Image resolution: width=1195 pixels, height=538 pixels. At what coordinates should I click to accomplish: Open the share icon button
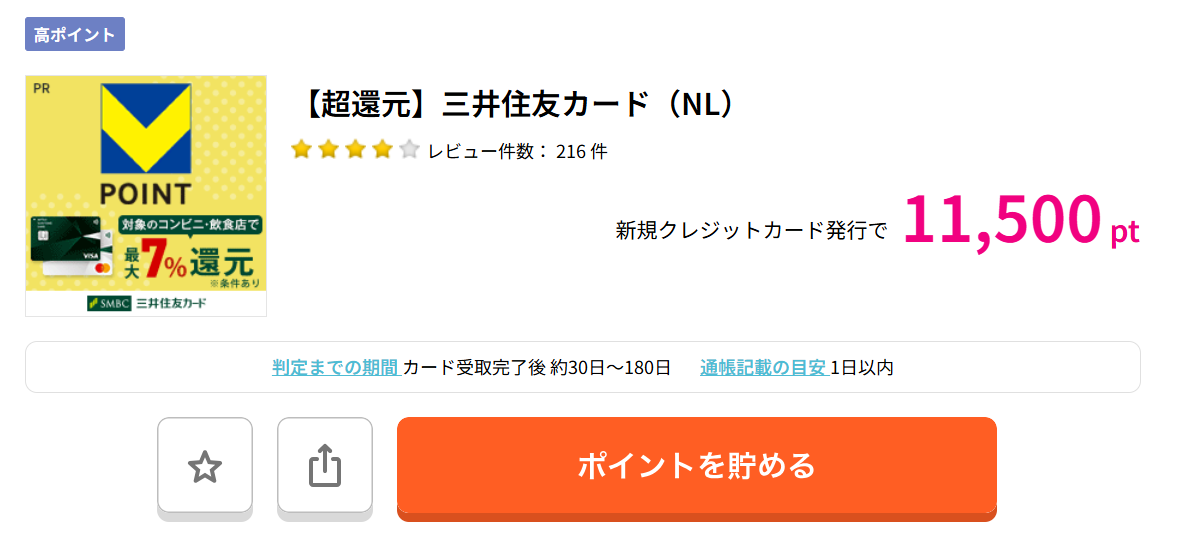coord(325,466)
